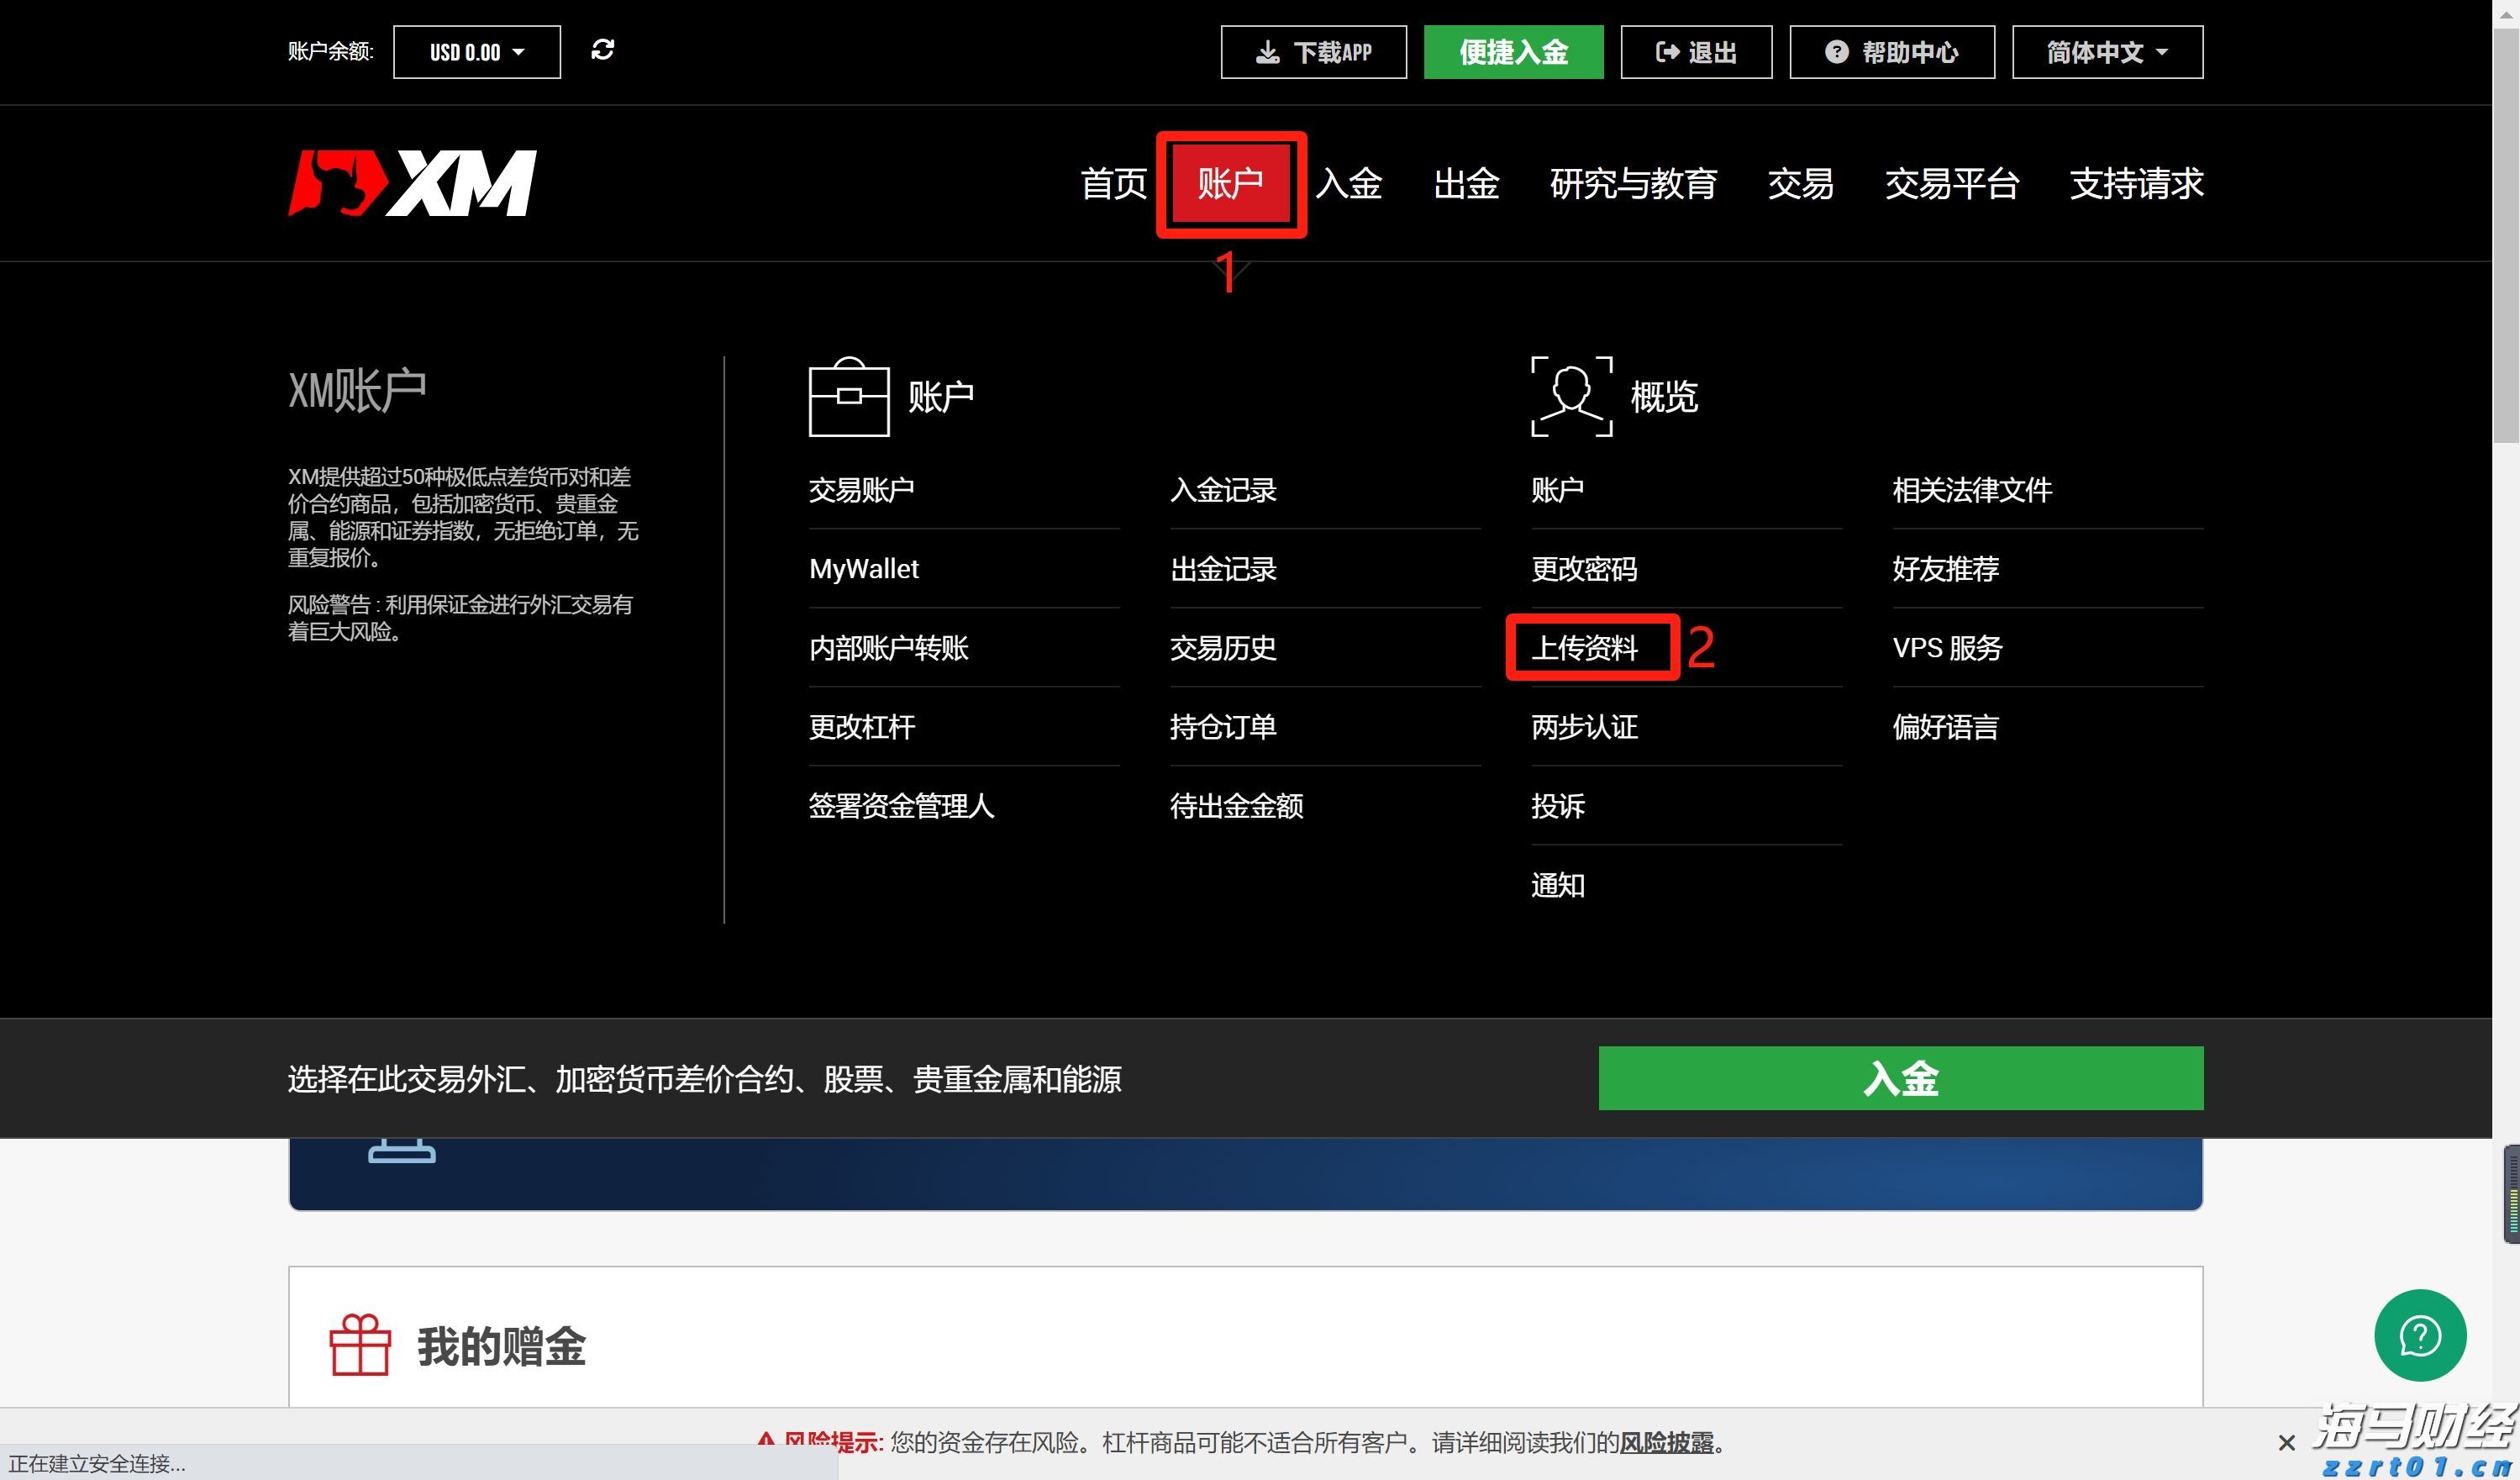This screenshot has height=1480, width=2520.
Task: Click the download icon on 下载APP
Action: coord(1268,51)
